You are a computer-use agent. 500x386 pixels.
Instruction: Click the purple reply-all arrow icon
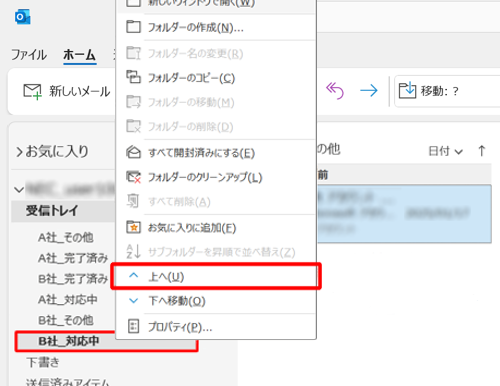[335, 91]
